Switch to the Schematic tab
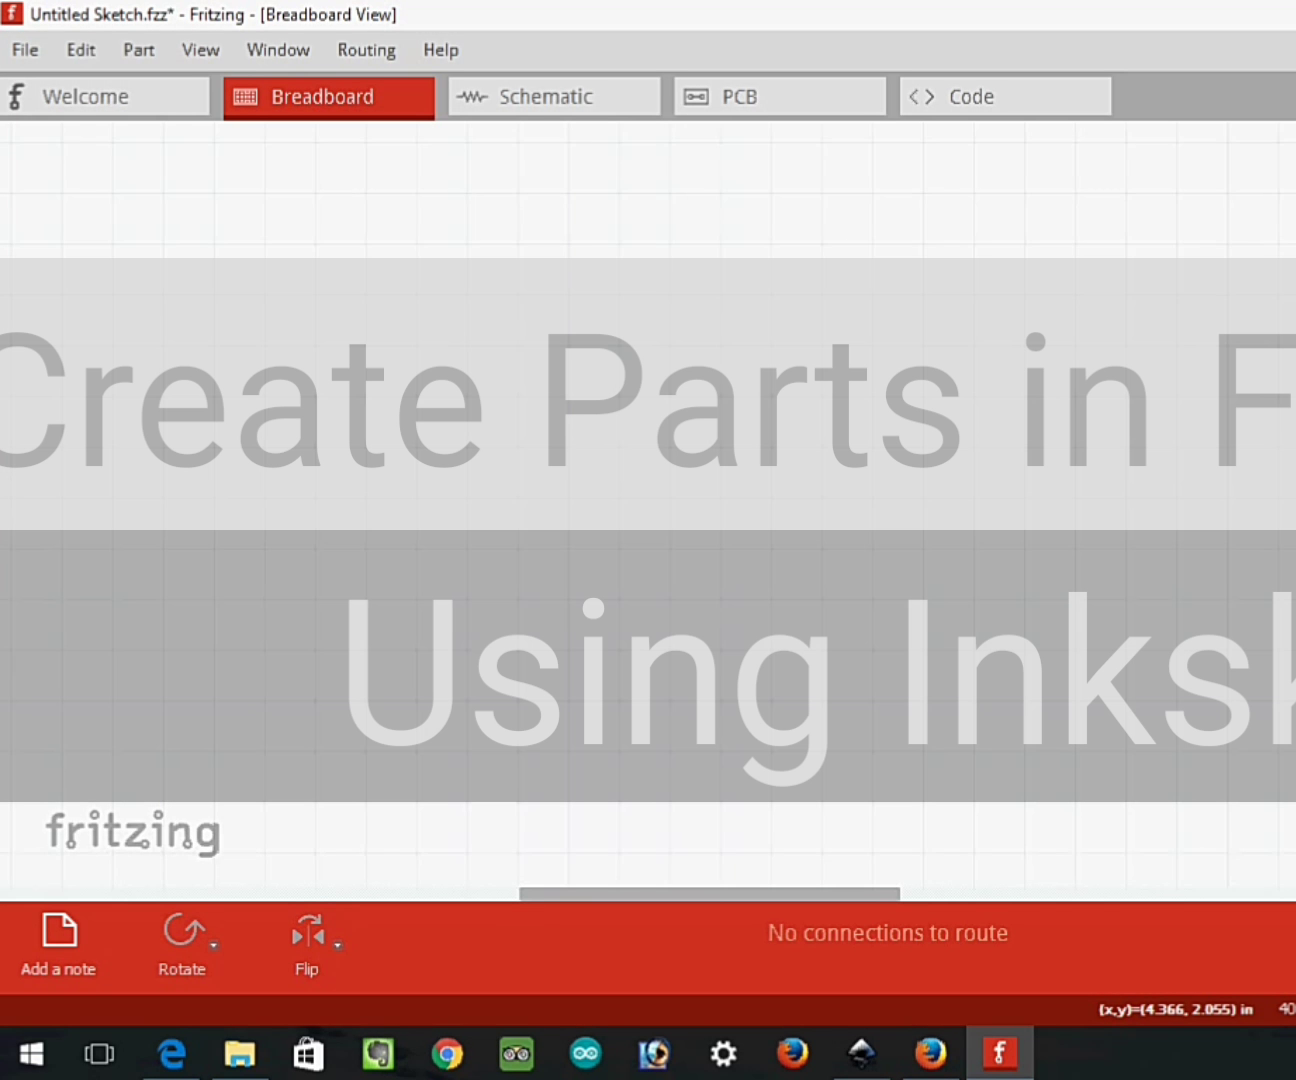The height and width of the screenshot is (1080, 1296). 545,96
